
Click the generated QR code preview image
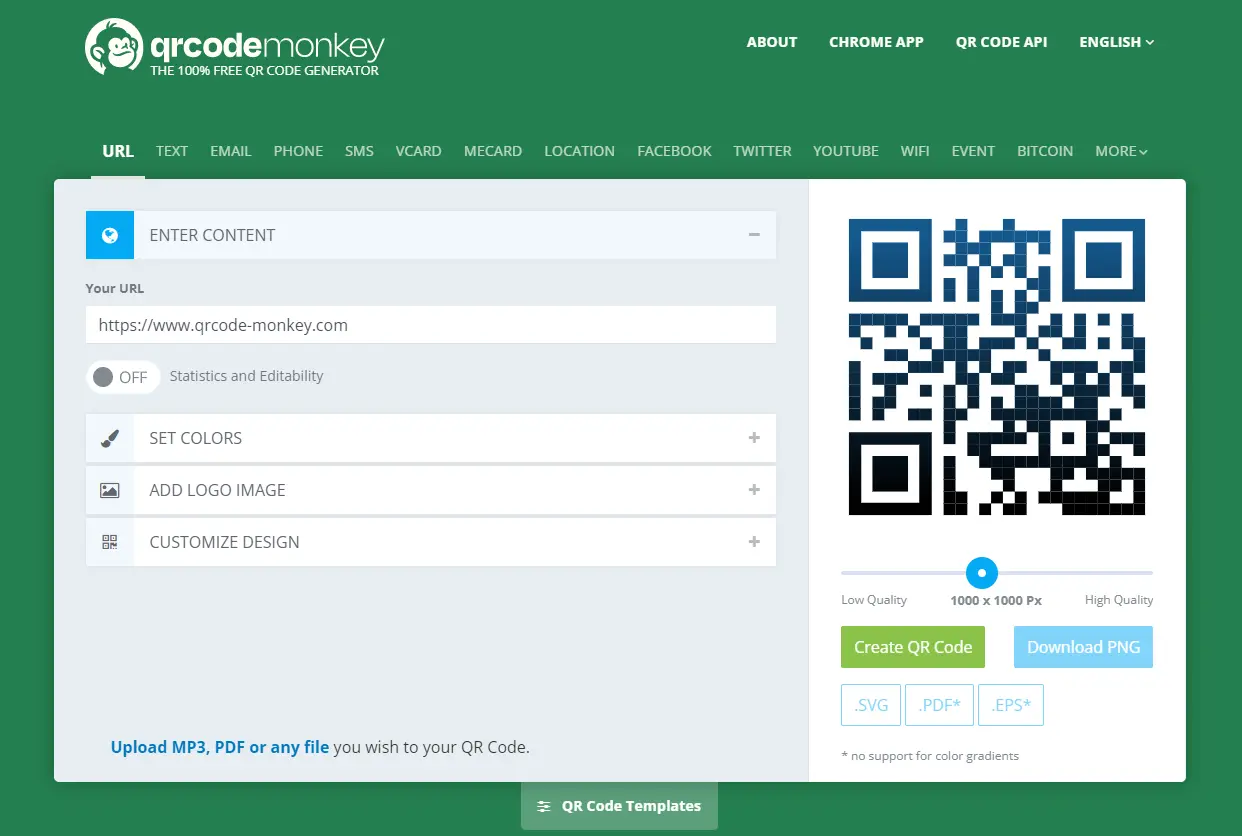(x=996, y=366)
